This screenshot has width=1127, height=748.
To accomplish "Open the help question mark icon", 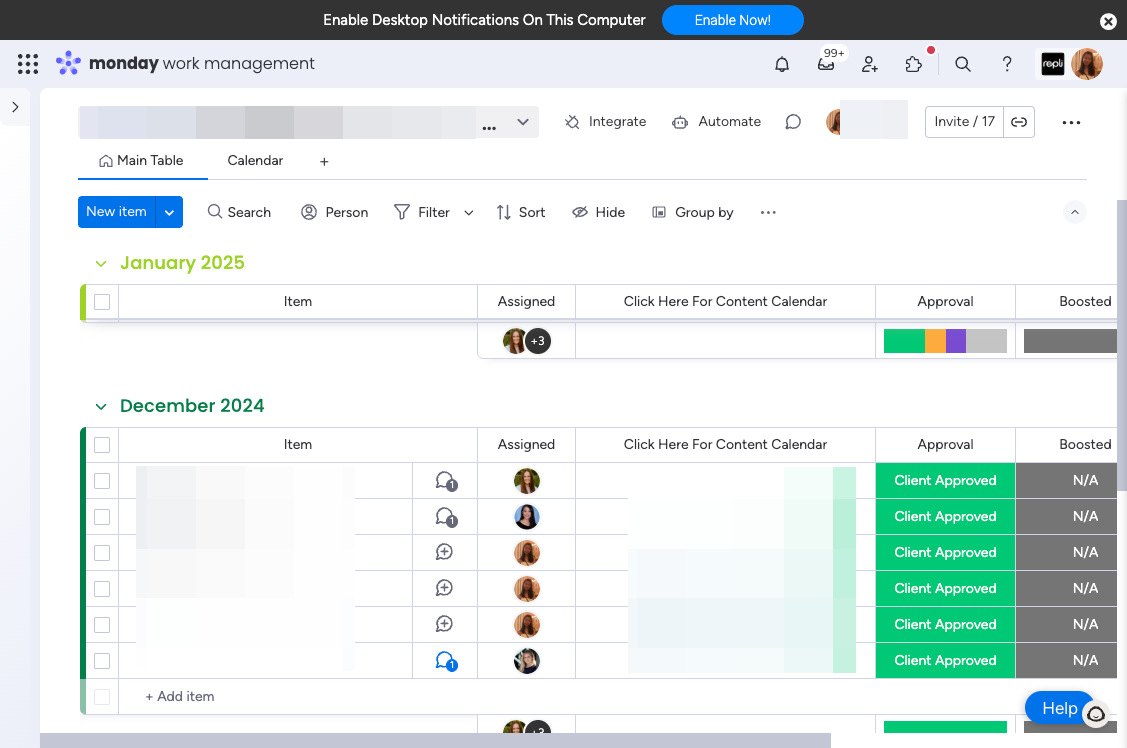I will click(x=1007, y=65).
